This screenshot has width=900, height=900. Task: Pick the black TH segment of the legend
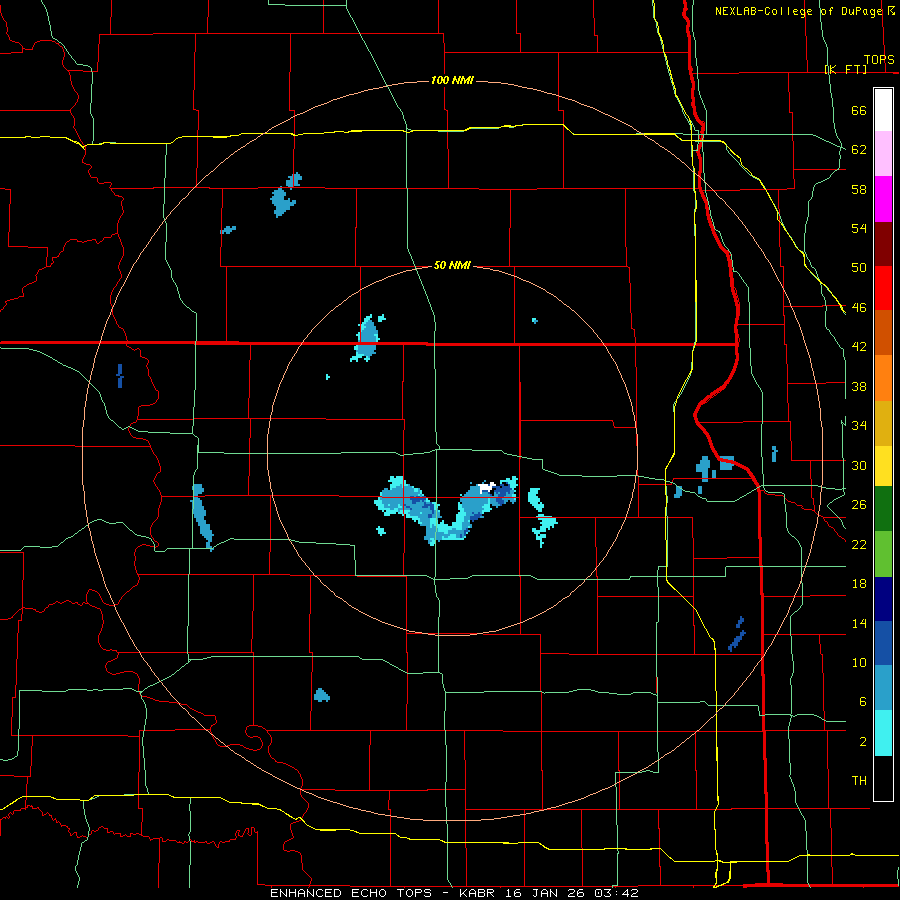[883, 778]
